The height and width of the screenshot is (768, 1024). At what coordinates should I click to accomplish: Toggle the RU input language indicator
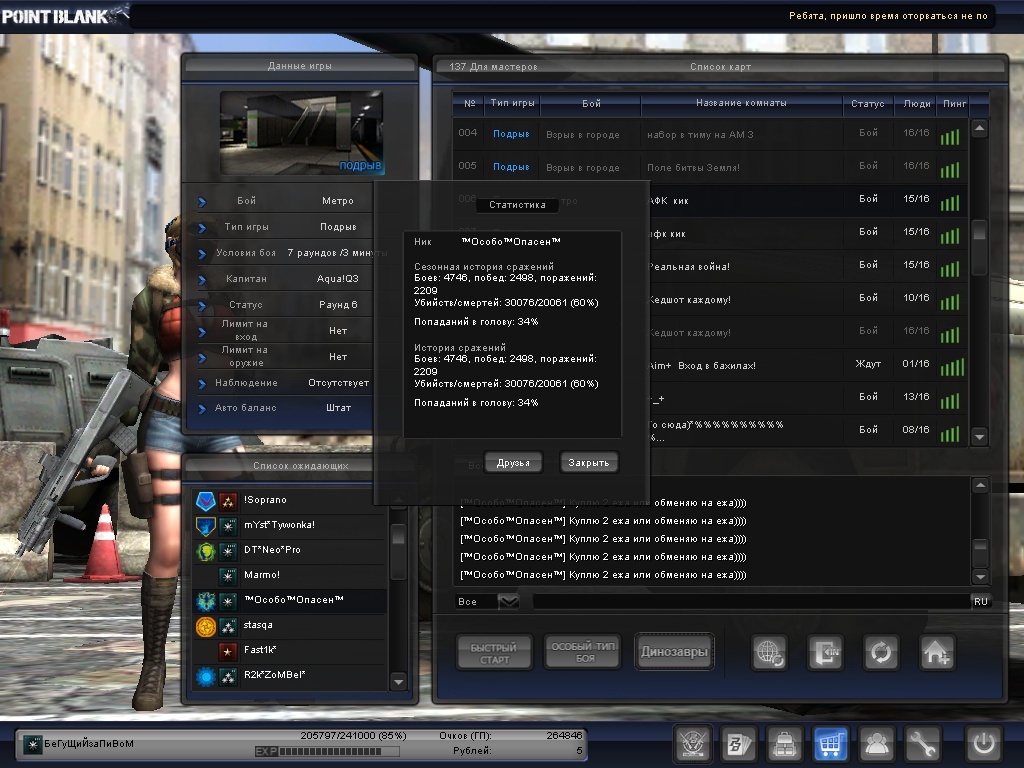981,601
